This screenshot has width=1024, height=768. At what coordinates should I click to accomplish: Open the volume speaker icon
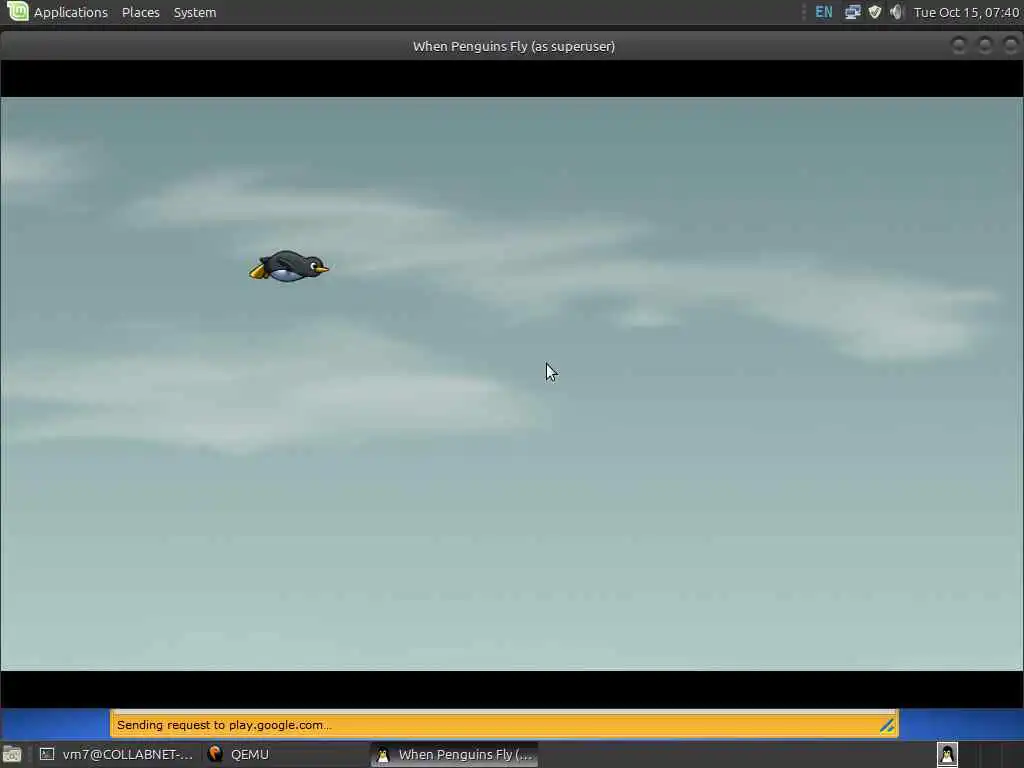point(896,12)
